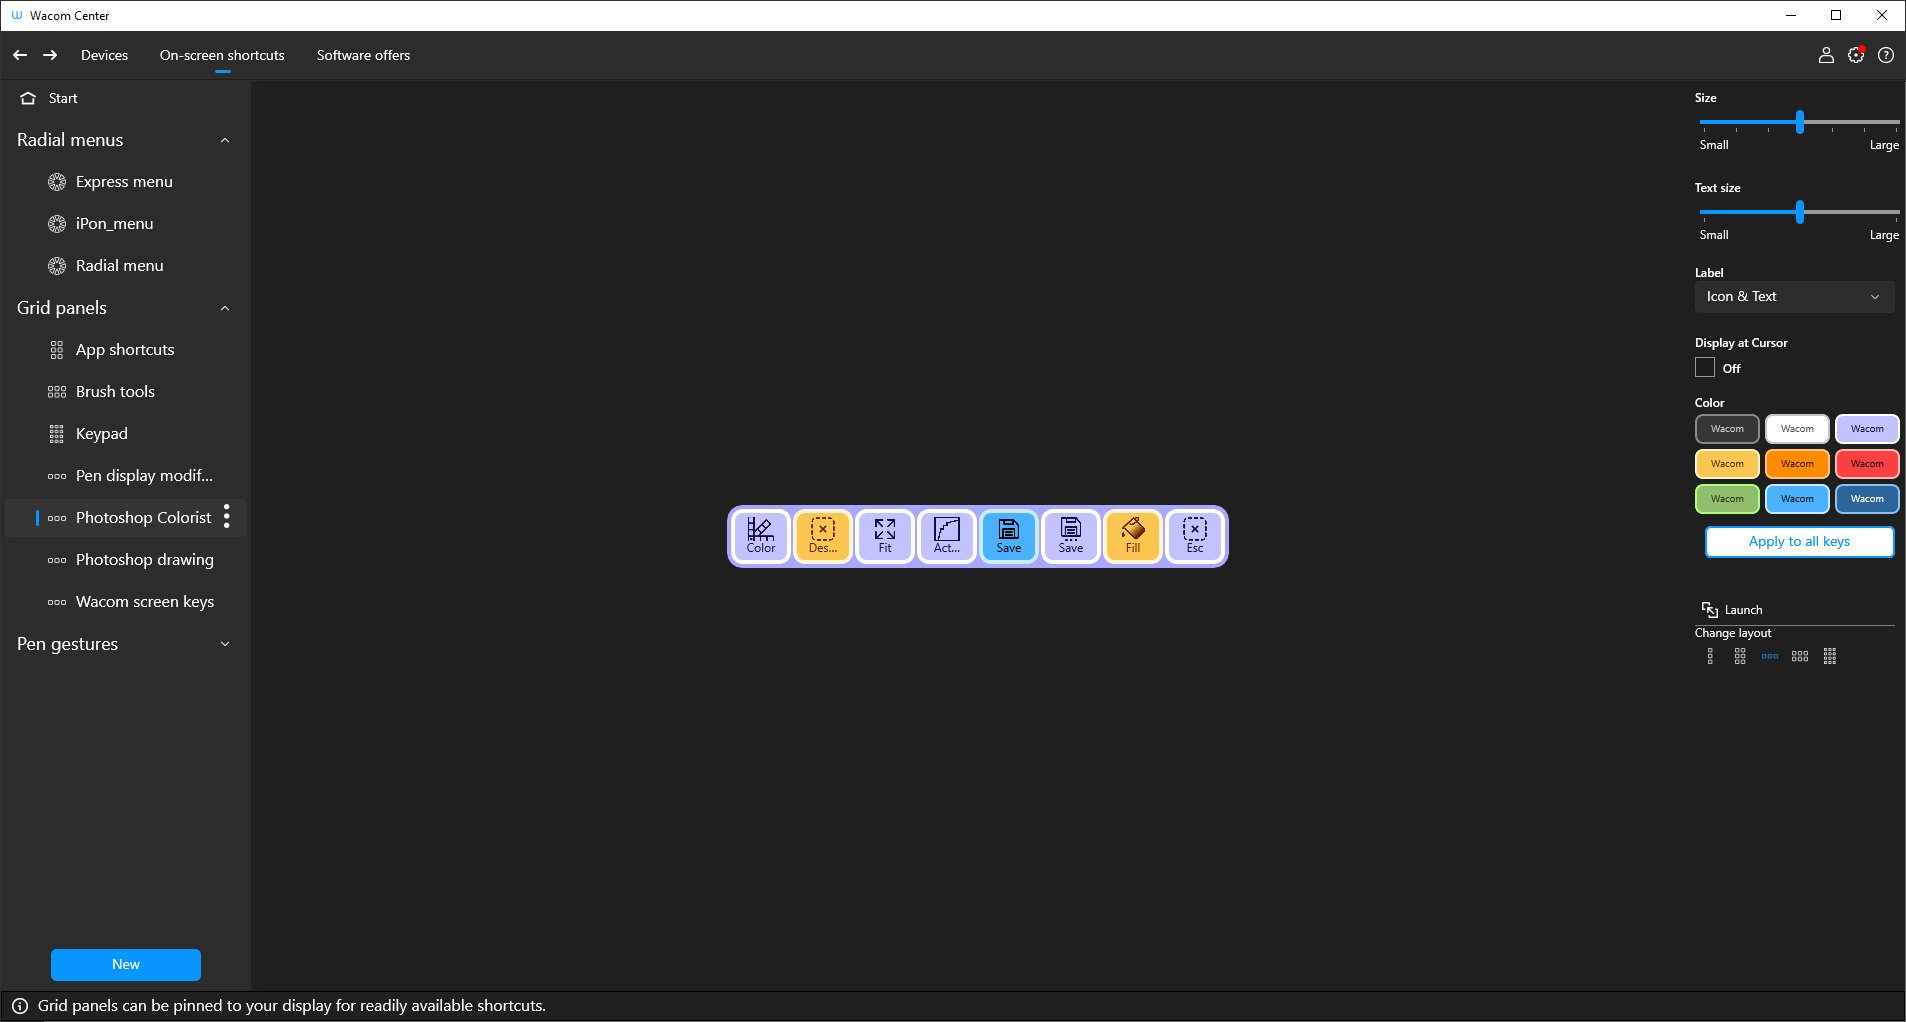Open Brush tools grid panel
Screen dimensions: 1906x1022
tap(125, 392)
